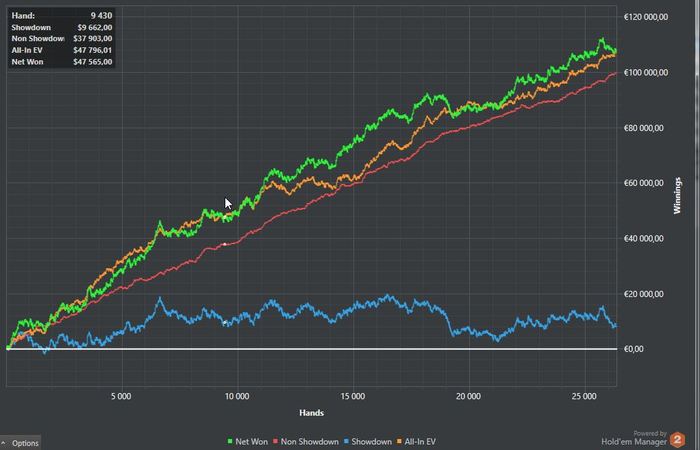Image resolution: width=700 pixels, height=450 pixels.
Task: Open the Options panel button
Action: pos(21,442)
